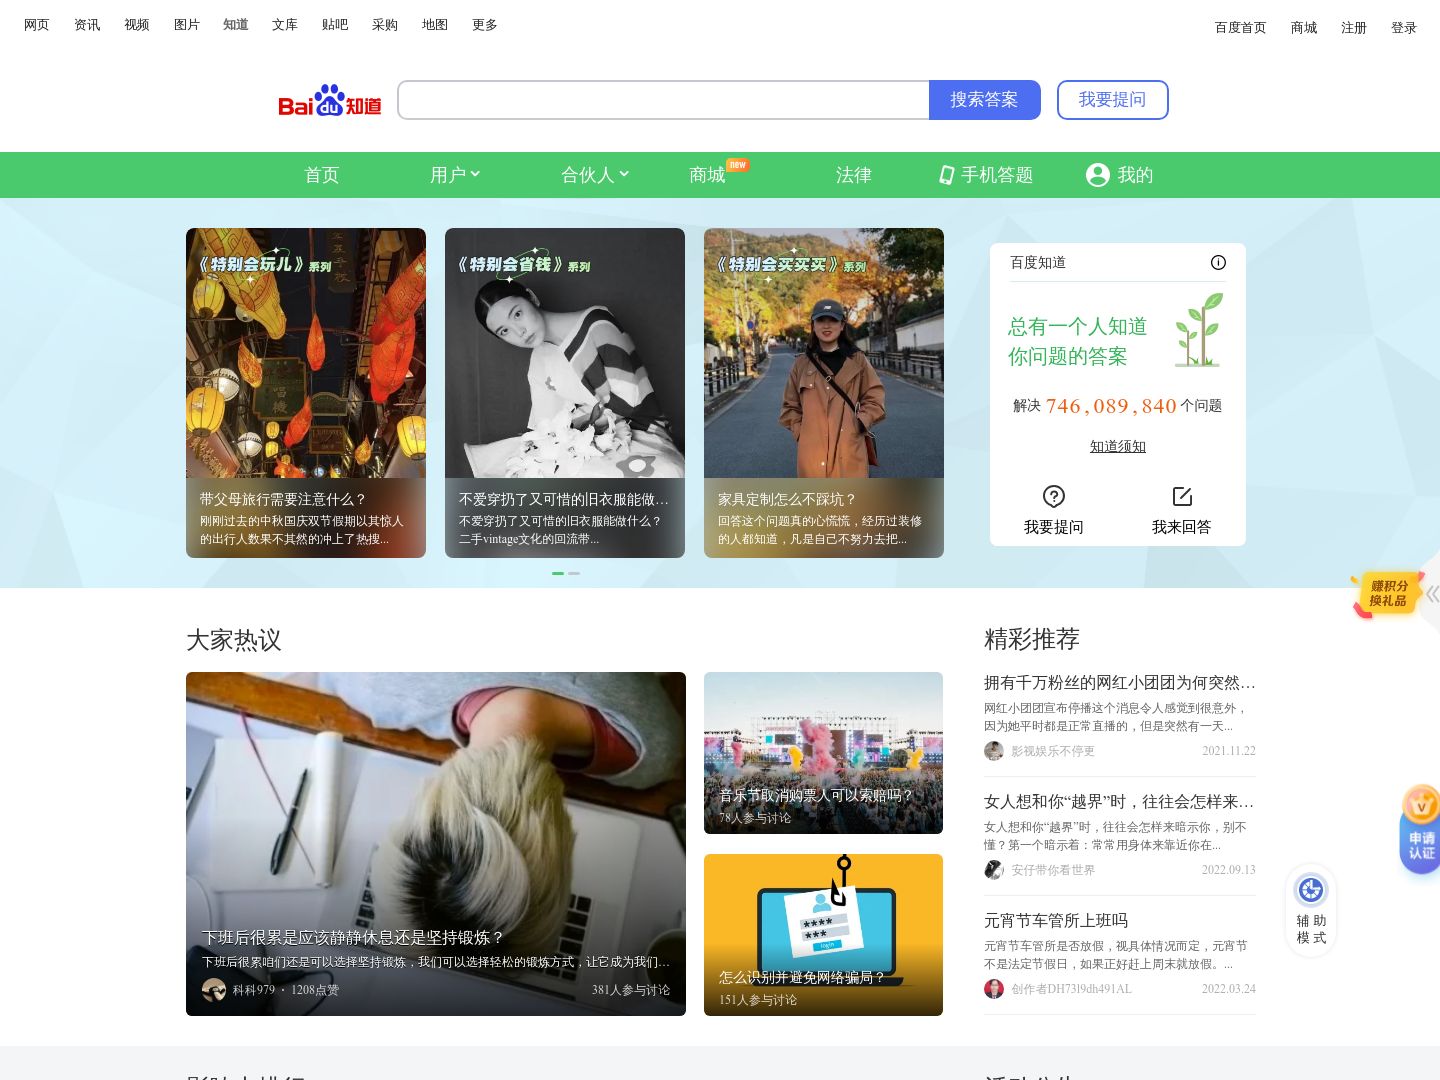Click author name 影视娱乐不停更

[1053, 751]
